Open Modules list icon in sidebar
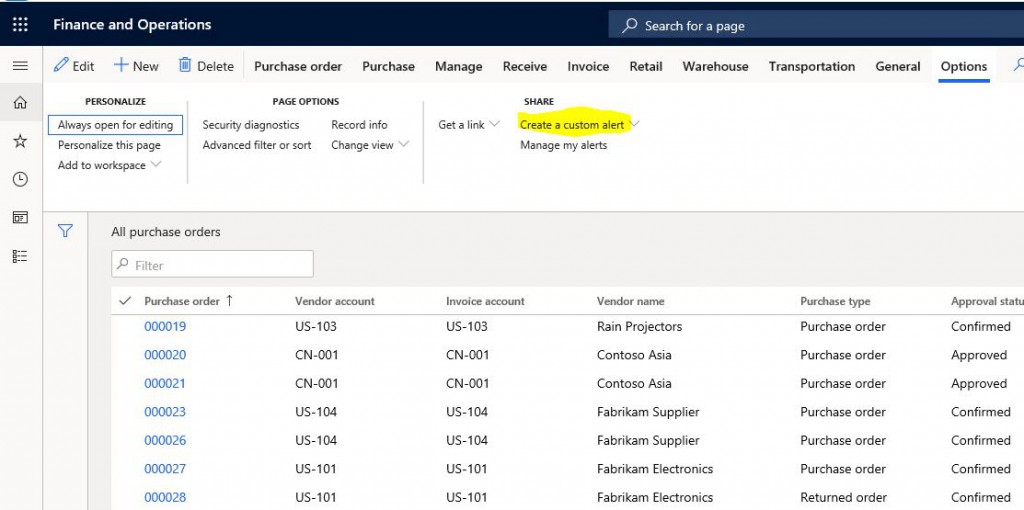 (x=20, y=256)
